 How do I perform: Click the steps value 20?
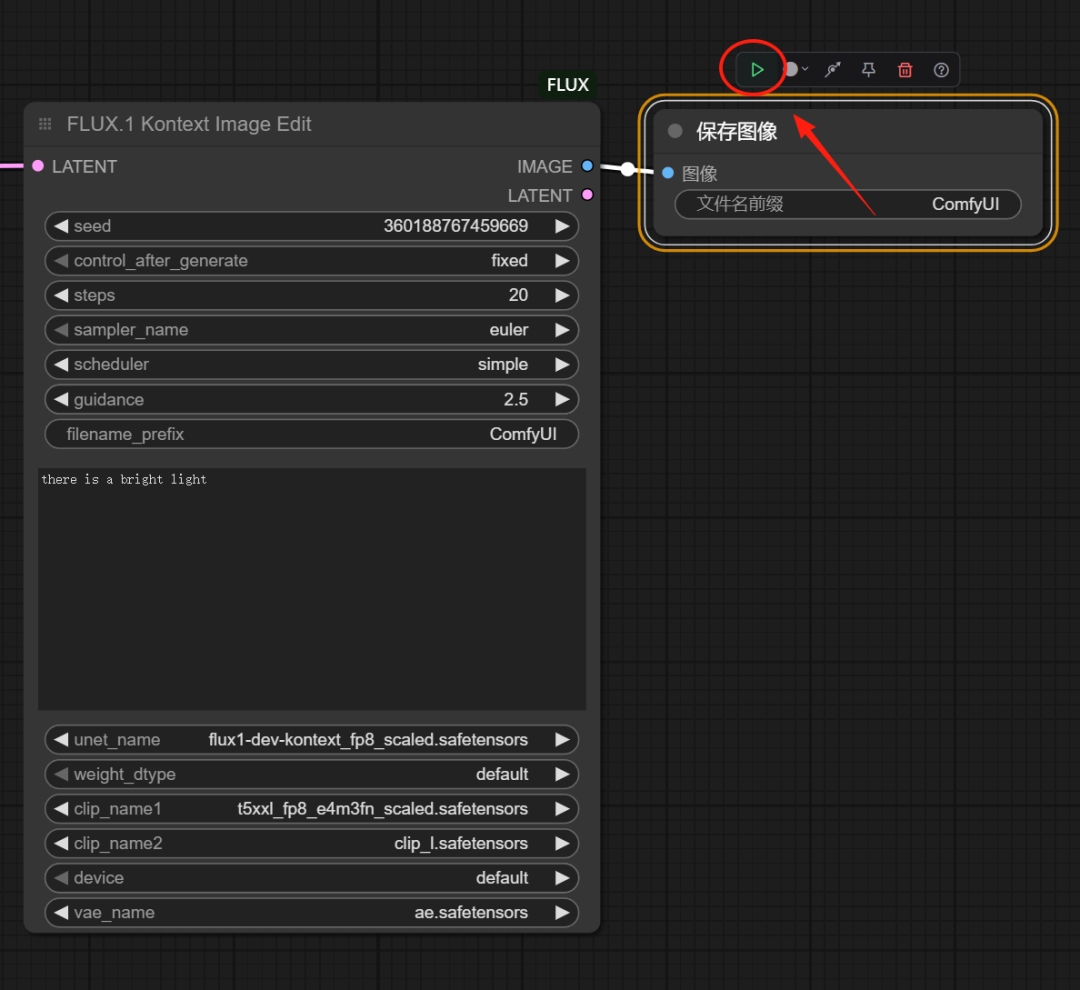coord(518,295)
